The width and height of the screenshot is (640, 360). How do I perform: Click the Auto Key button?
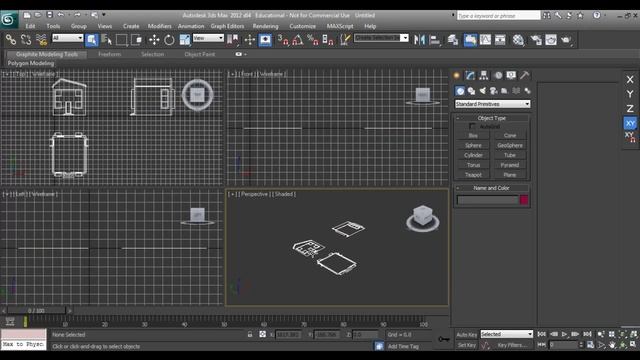(x=467, y=335)
